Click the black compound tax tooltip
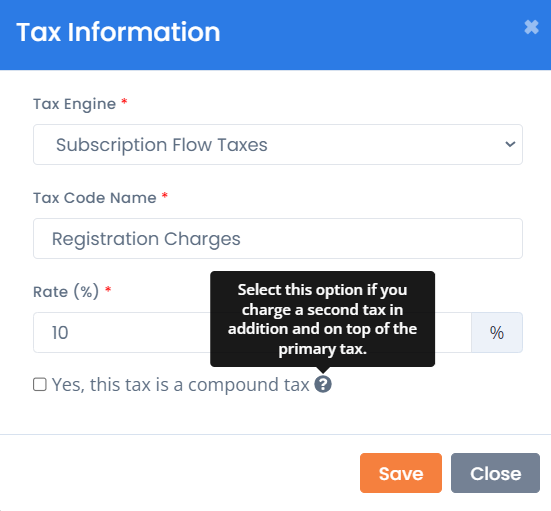This screenshot has width=551, height=511. click(322, 319)
